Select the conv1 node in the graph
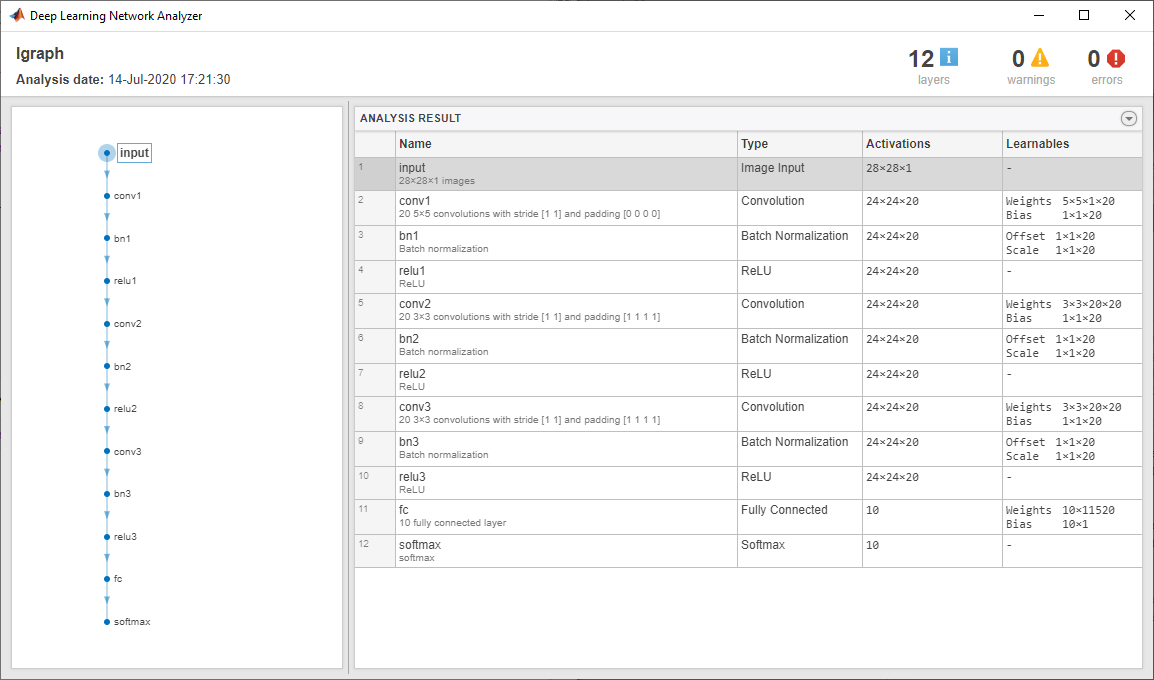The image size is (1154, 680). (123, 196)
